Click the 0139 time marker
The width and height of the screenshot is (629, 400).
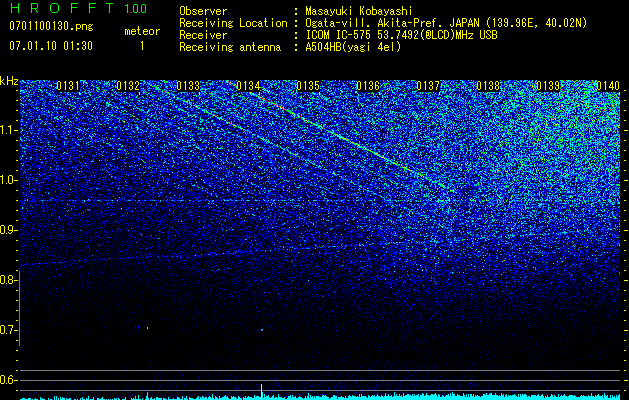[x=548, y=86]
